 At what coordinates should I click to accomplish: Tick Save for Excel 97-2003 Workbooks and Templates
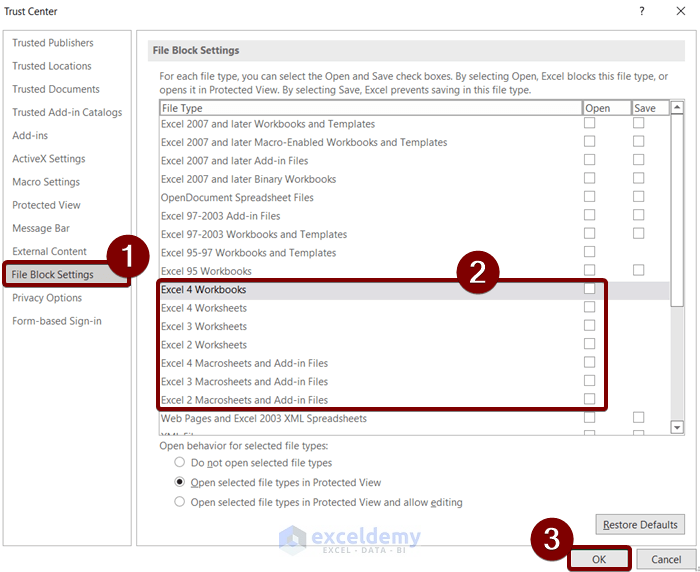(x=638, y=233)
